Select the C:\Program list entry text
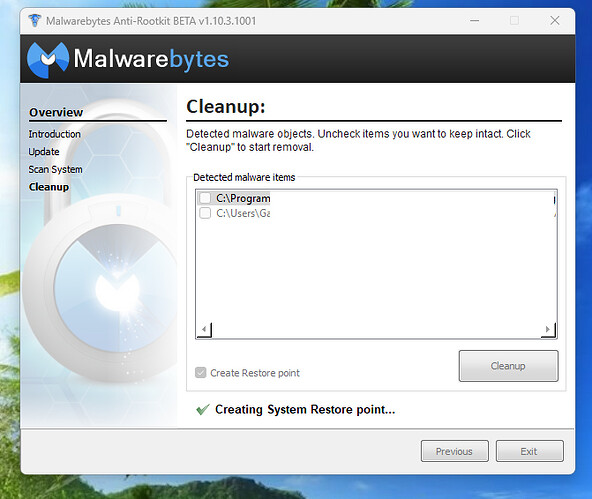The height and width of the screenshot is (499, 592). coord(243,198)
